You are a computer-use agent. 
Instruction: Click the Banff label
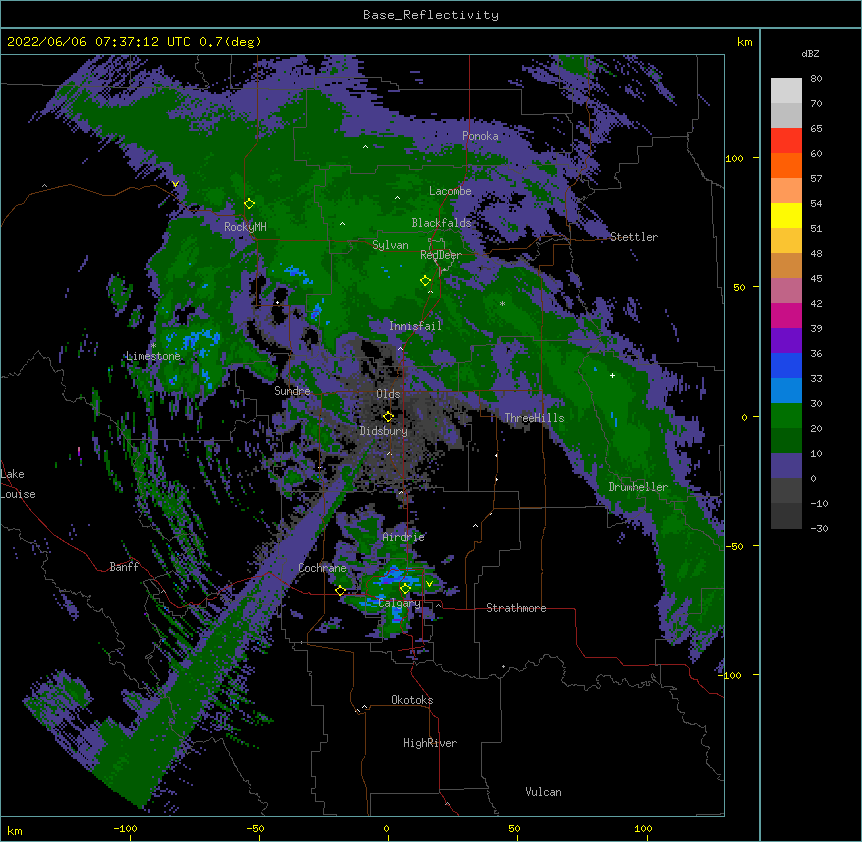[124, 567]
